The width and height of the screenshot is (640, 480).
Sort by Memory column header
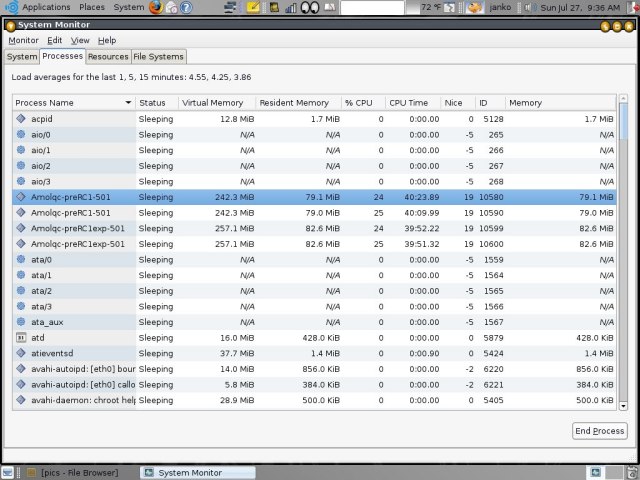pos(560,103)
